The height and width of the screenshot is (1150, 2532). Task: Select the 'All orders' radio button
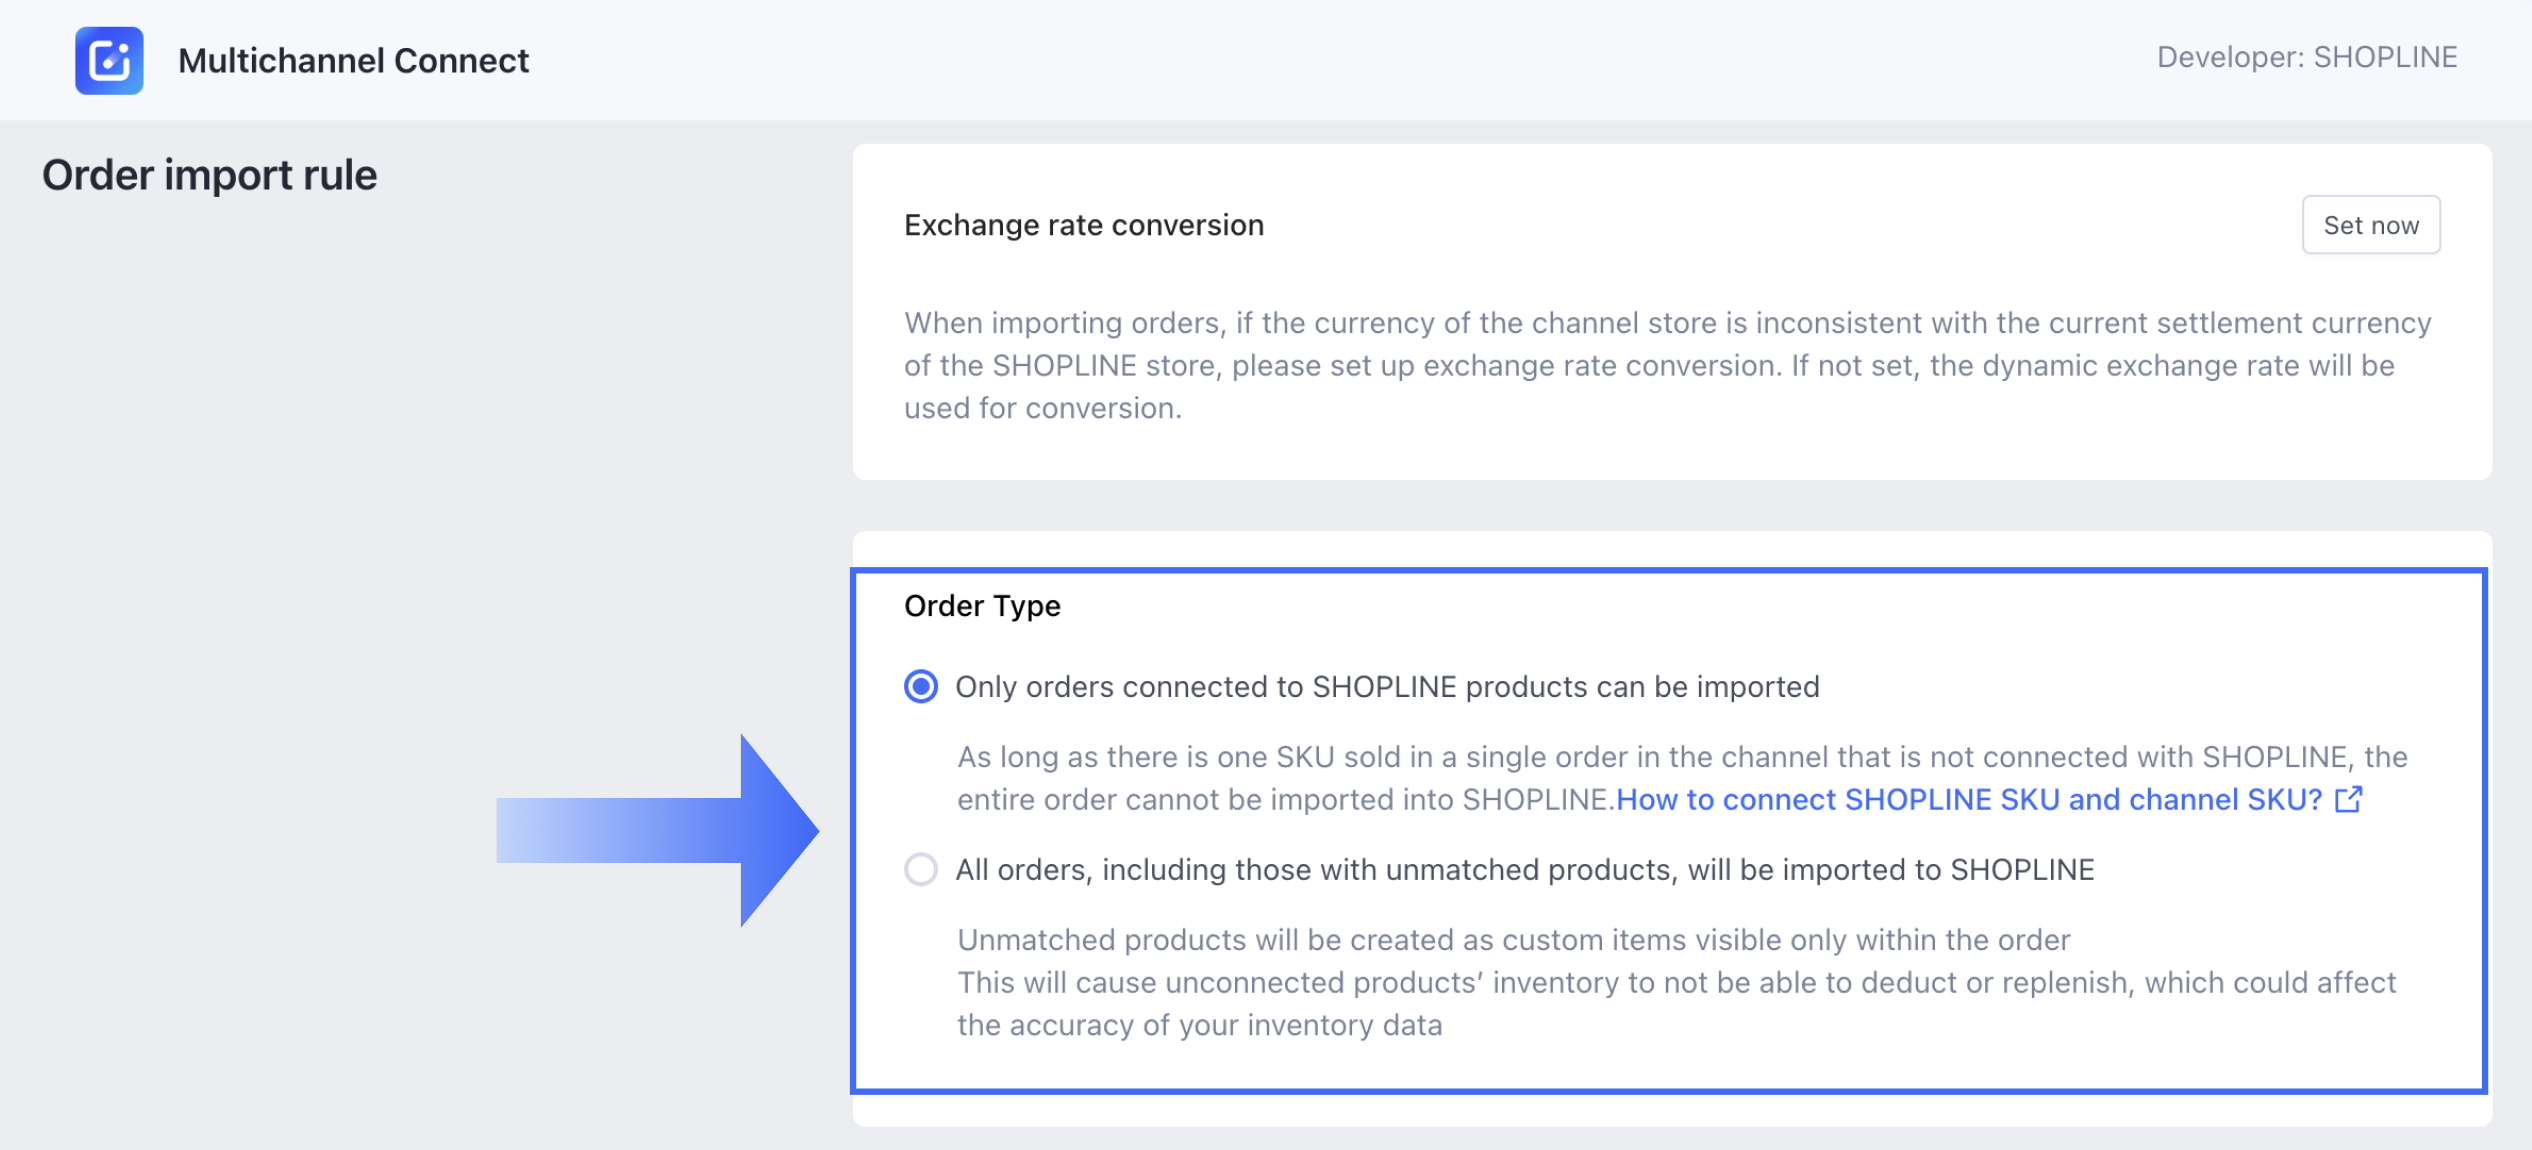click(x=921, y=869)
